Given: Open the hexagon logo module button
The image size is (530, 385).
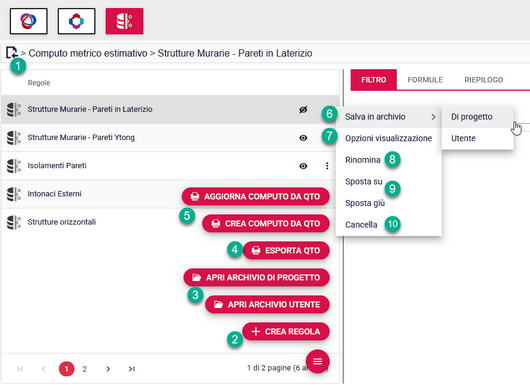Looking at the screenshot, I should pyautogui.click(x=77, y=21).
